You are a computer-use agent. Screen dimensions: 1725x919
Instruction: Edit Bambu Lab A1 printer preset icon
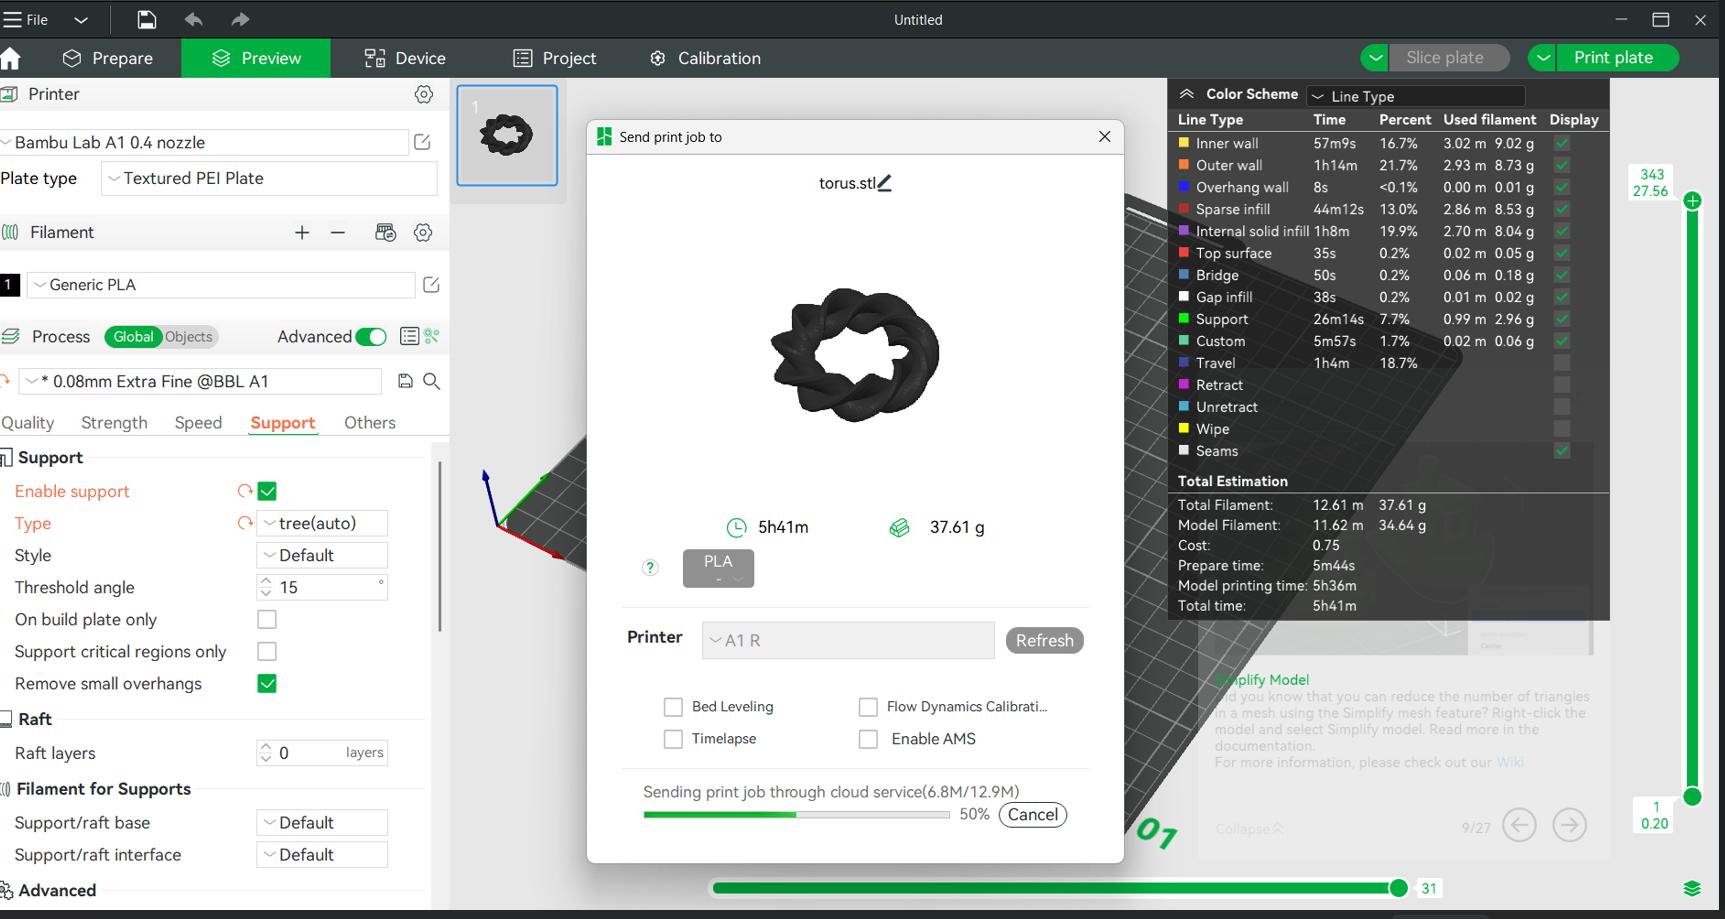coord(423,142)
